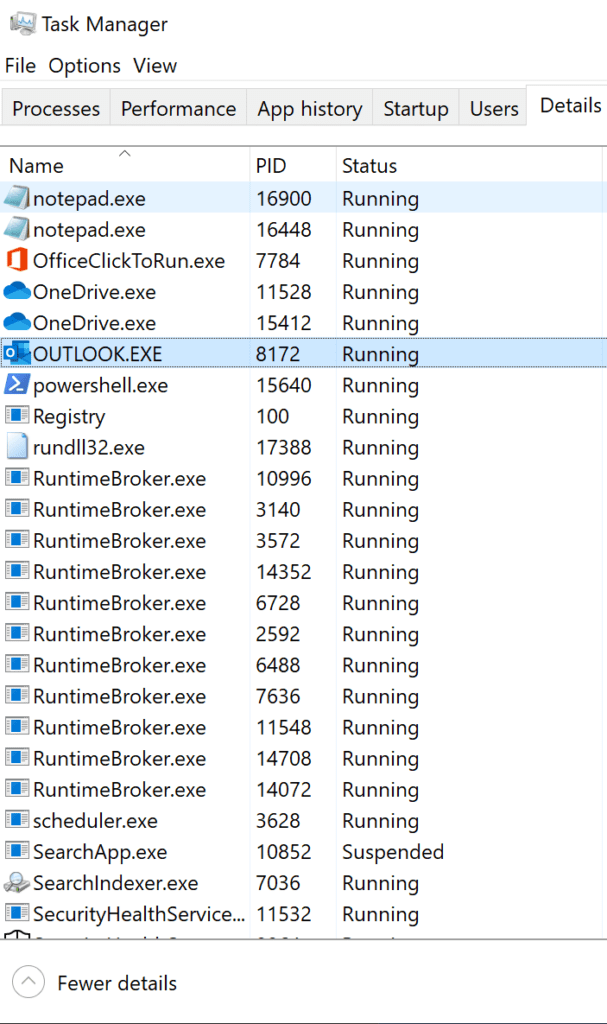Switch to the Startup tab
607x1024 pixels.
coord(416,108)
